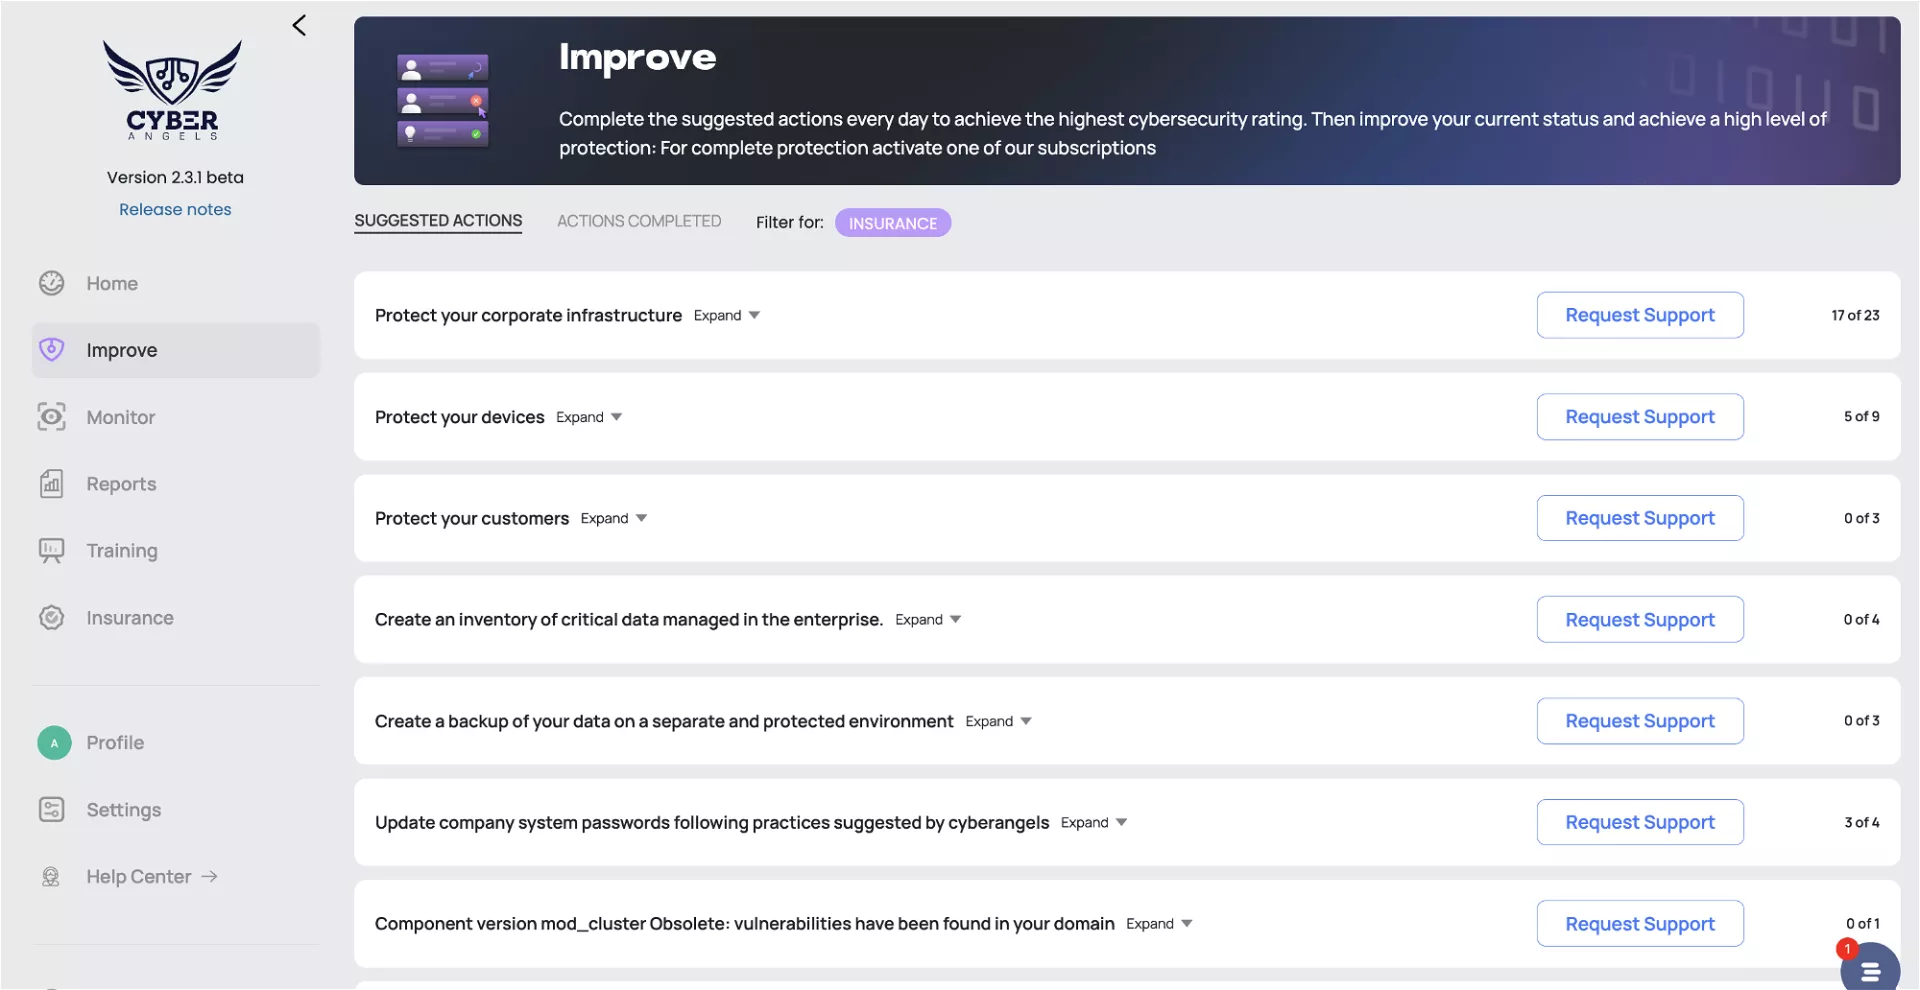This screenshot has height=990, width=1920.
Task: Open the Release notes link
Action: pos(175,210)
